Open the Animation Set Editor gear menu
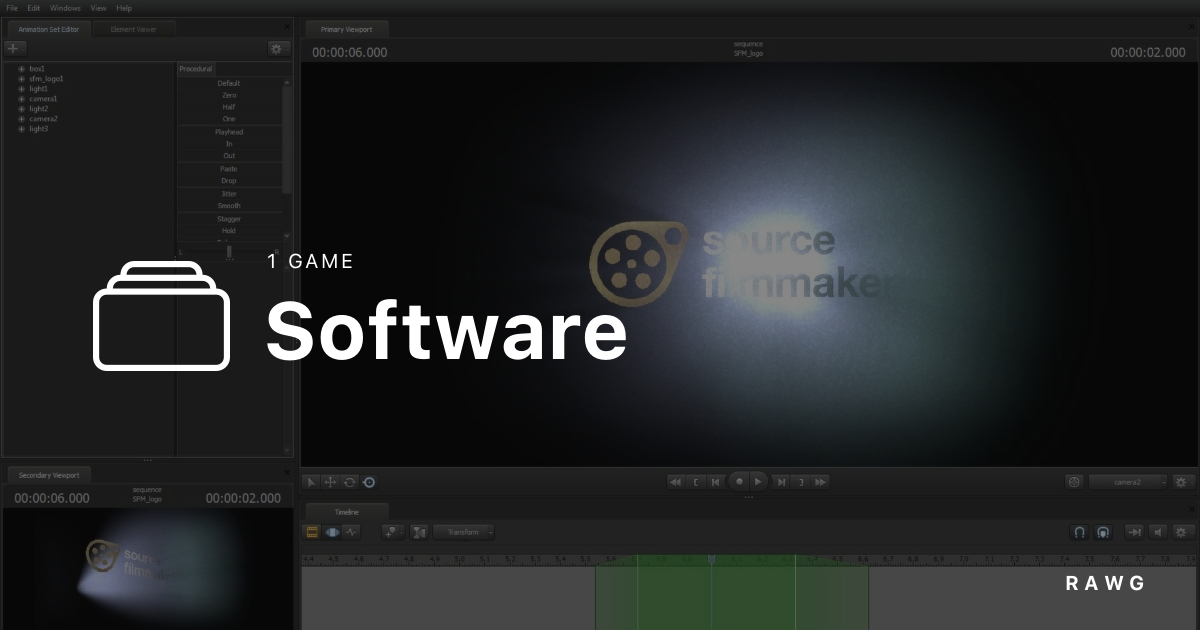Viewport: 1200px width, 630px height. (278, 48)
